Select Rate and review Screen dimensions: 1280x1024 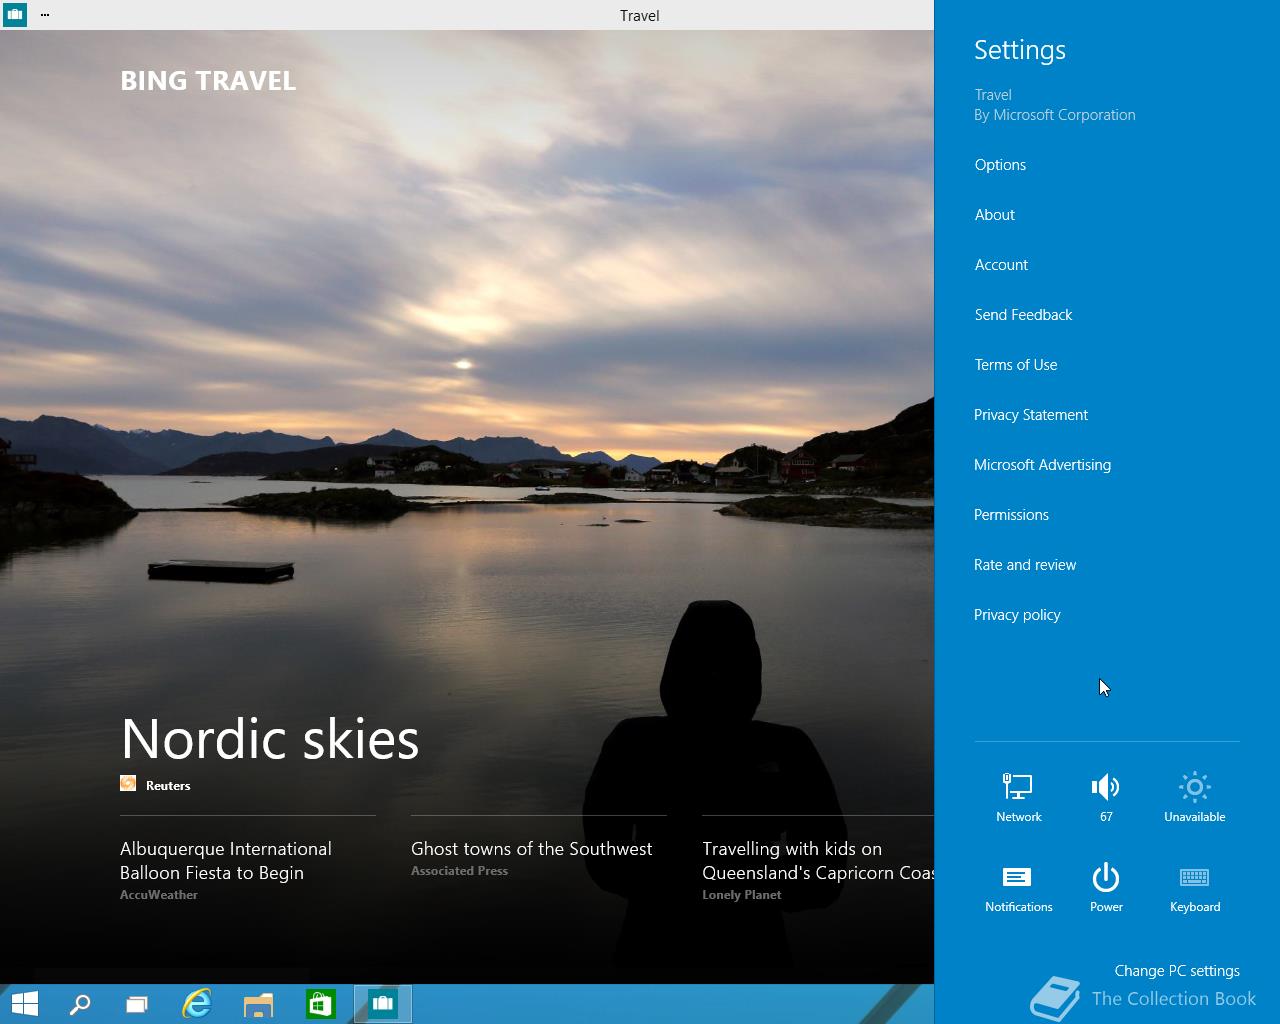(1025, 565)
